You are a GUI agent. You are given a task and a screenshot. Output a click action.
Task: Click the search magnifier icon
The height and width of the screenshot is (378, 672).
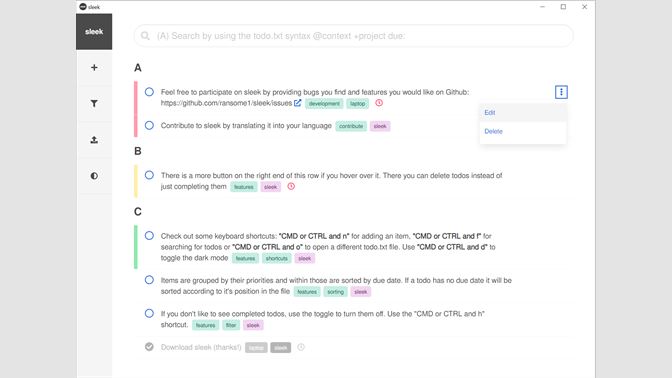point(145,36)
